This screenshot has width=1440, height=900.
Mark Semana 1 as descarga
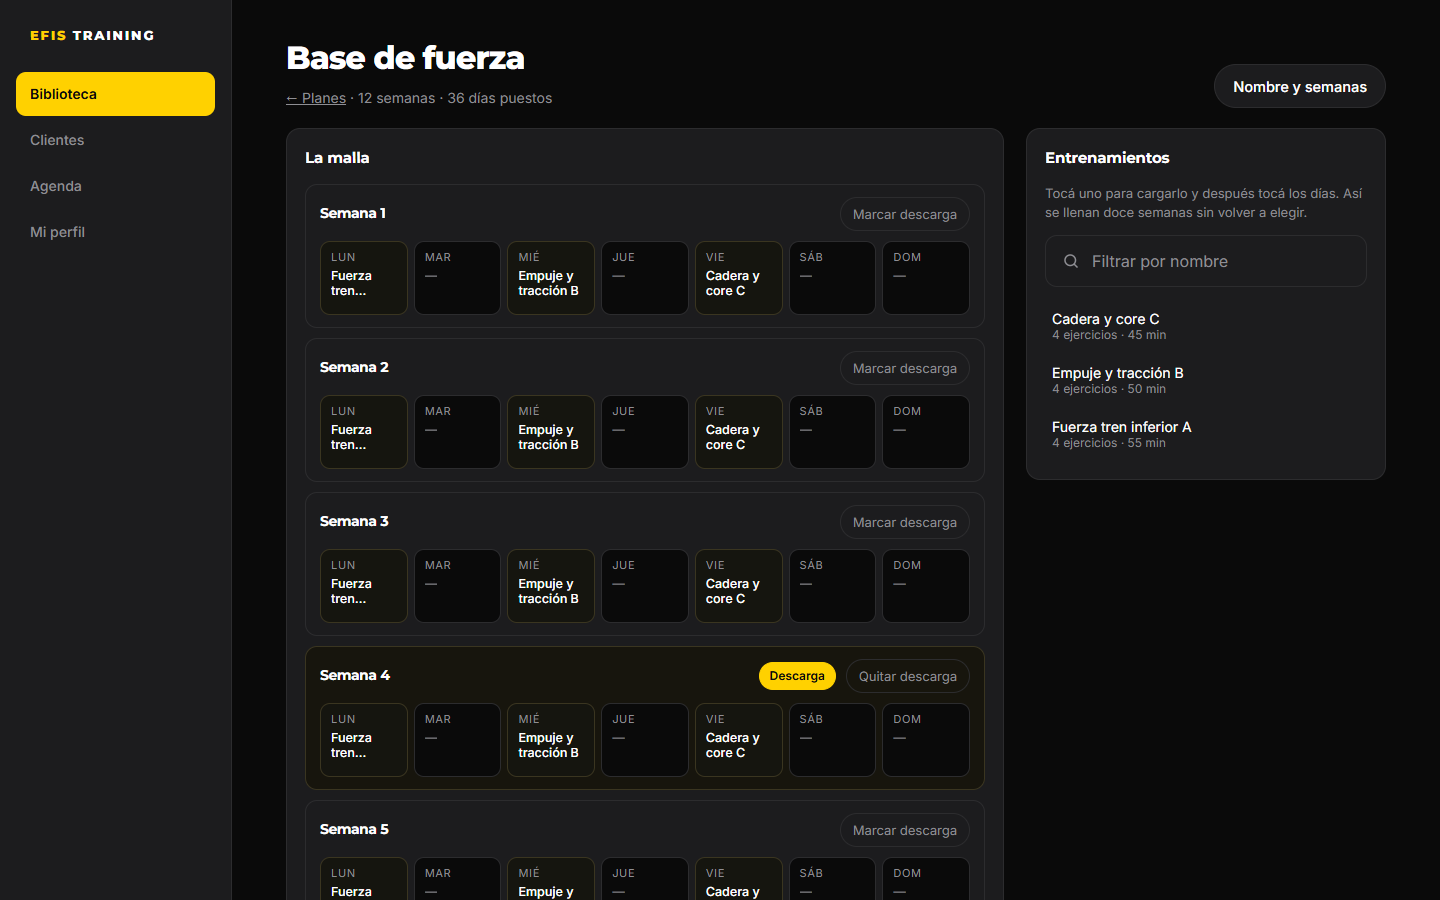[904, 214]
